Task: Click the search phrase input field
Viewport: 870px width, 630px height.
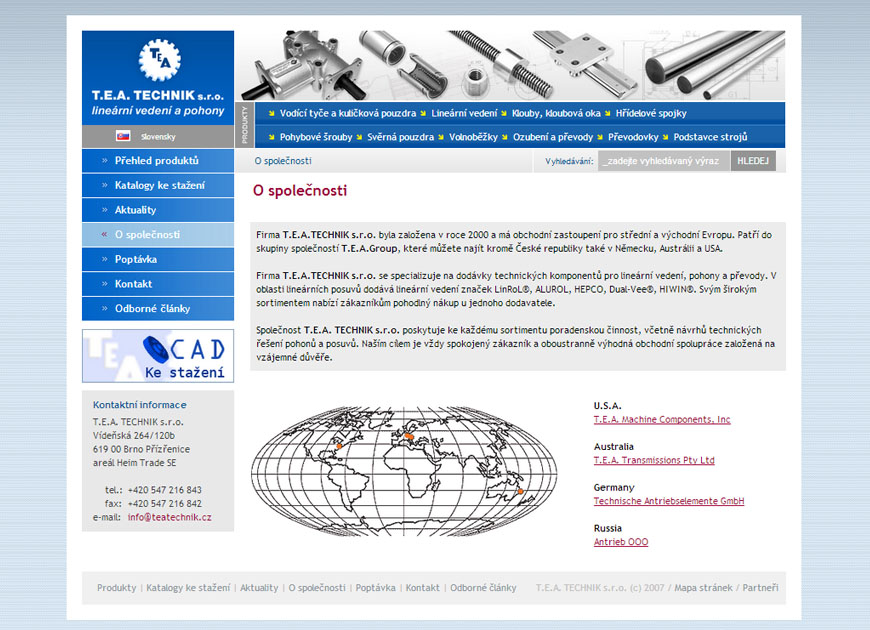Action: [664, 161]
